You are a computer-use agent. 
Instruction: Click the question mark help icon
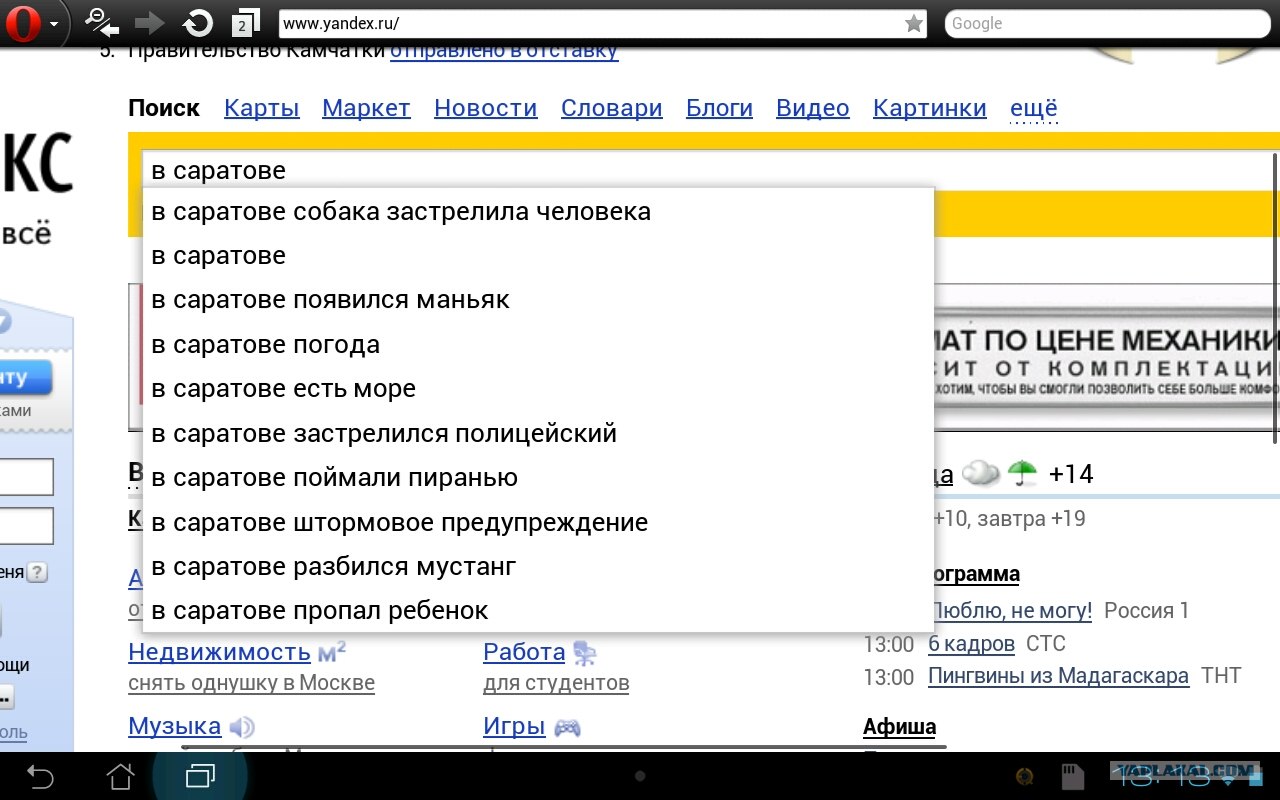tap(37, 573)
